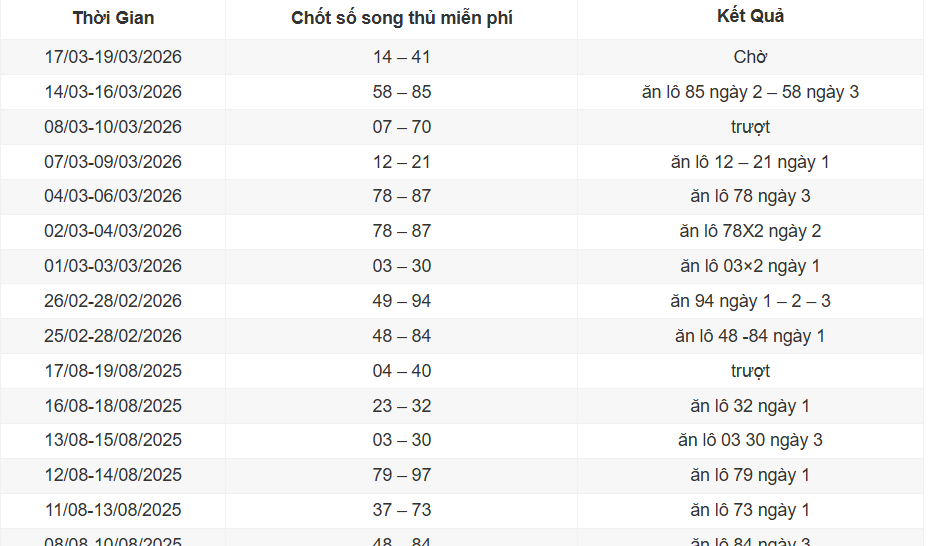Click number pair 79 – 97
This screenshot has height=546, width=933.
(x=402, y=475)
